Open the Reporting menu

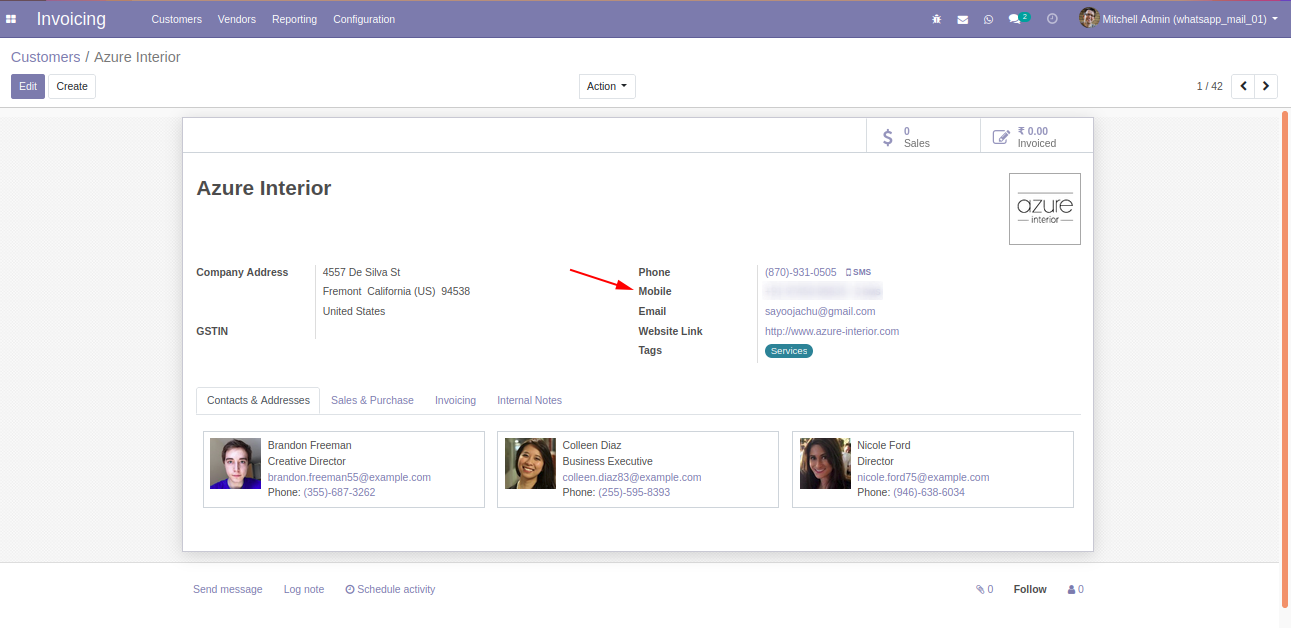click(x=294, y=19)
